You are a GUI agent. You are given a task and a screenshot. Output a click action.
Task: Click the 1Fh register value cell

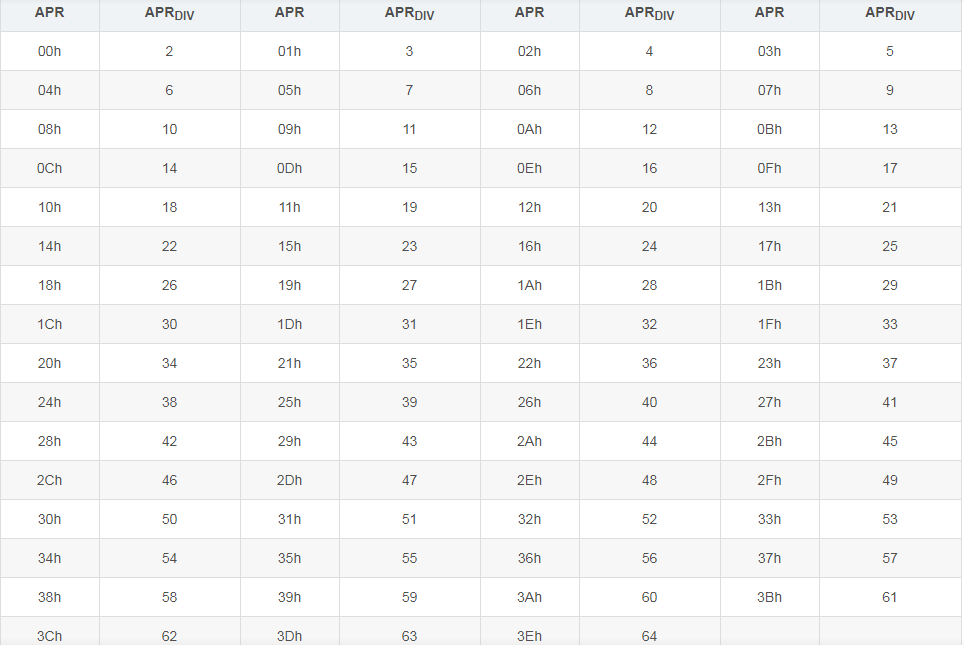point(769,324)
